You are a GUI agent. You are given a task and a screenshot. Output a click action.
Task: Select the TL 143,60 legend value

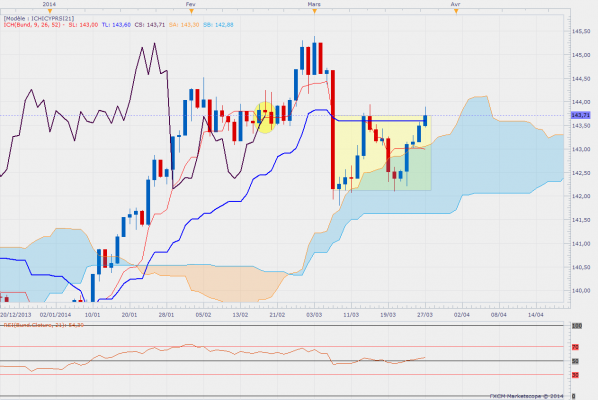[116, 25]
